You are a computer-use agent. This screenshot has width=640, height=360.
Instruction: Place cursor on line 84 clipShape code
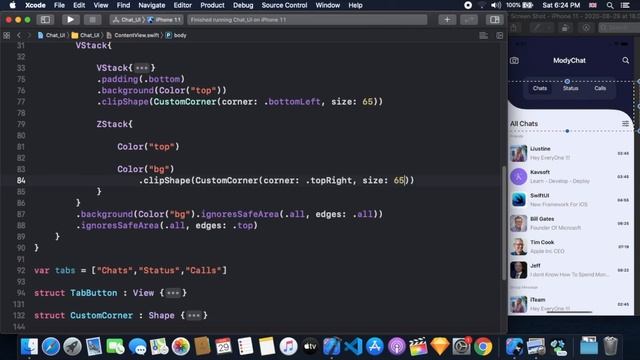point(276,180)
